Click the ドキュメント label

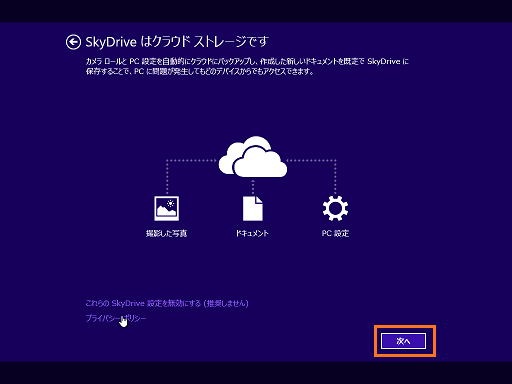point(252,233)
